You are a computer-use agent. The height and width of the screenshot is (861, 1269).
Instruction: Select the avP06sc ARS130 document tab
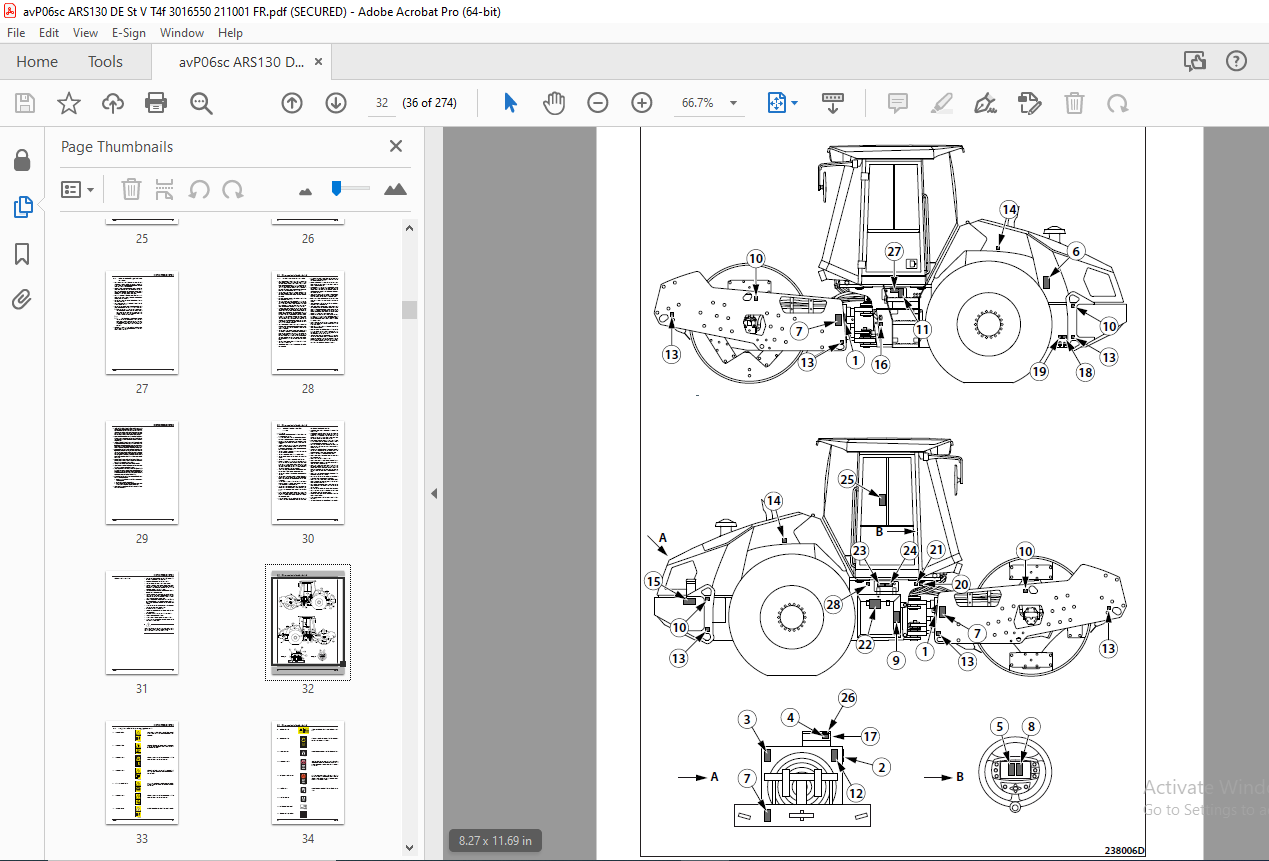point(241,62)
